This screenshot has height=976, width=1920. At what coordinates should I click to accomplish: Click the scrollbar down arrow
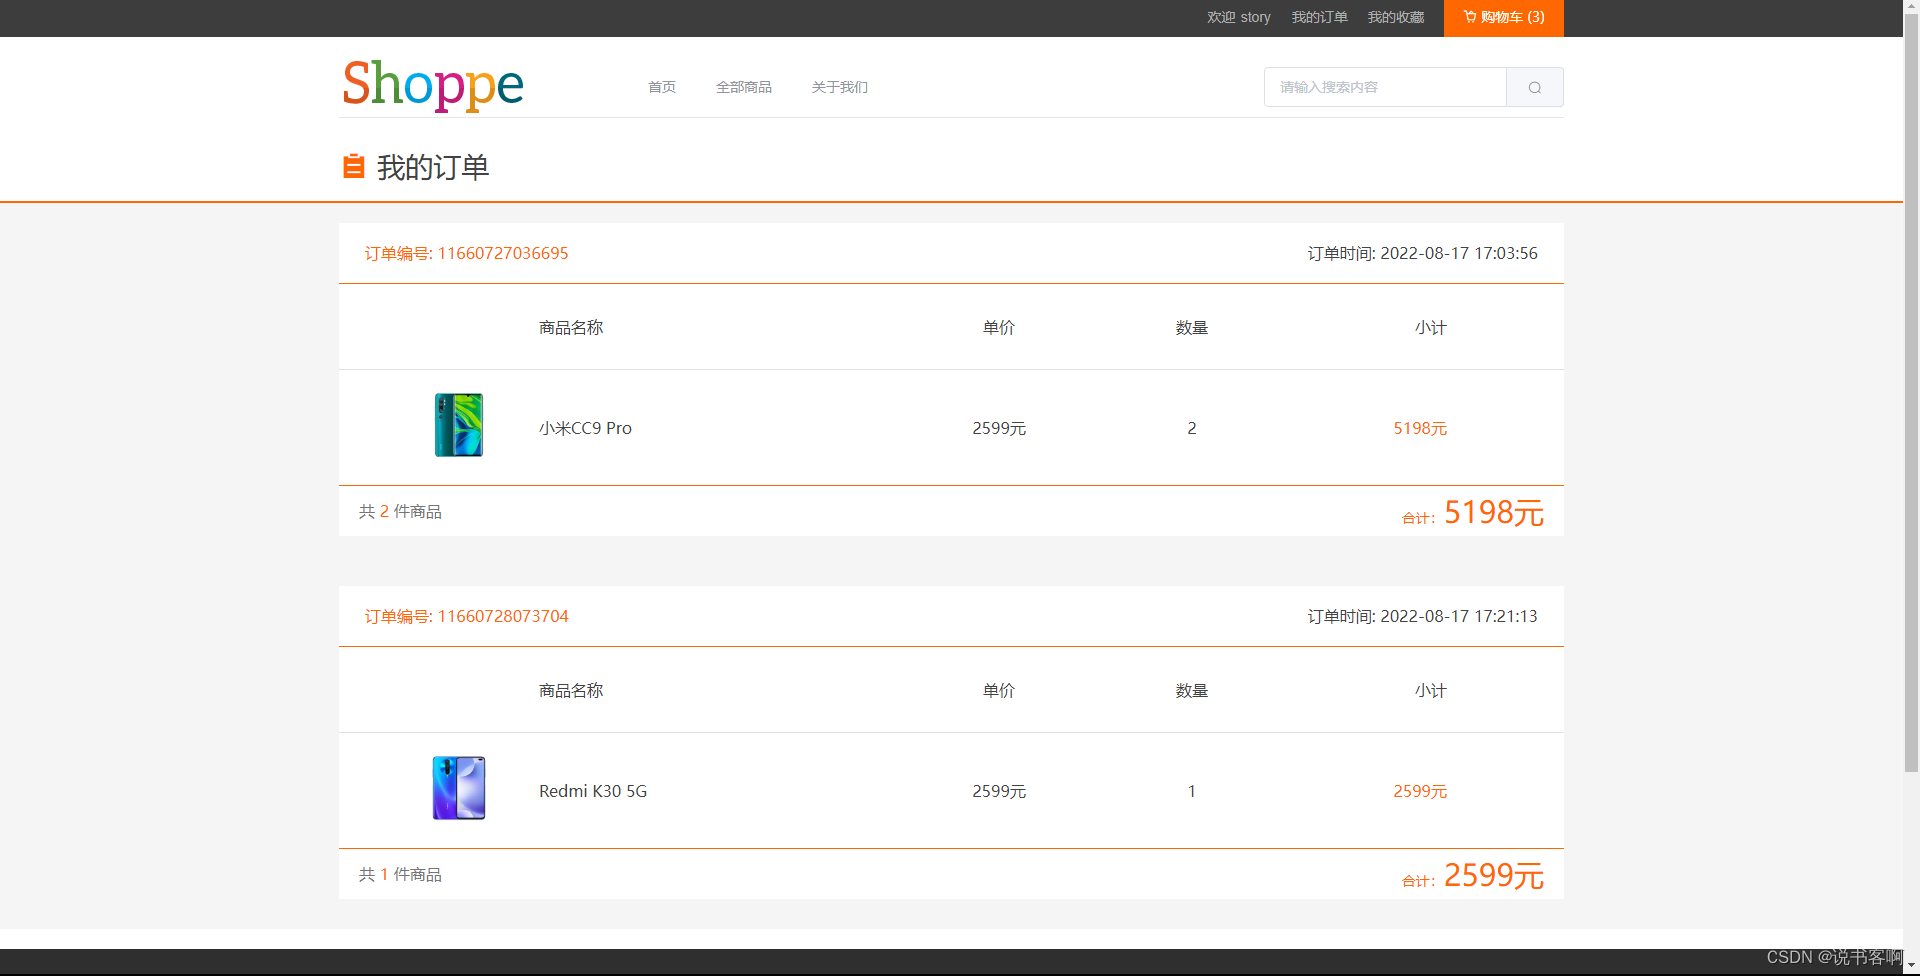(1911, 967)
